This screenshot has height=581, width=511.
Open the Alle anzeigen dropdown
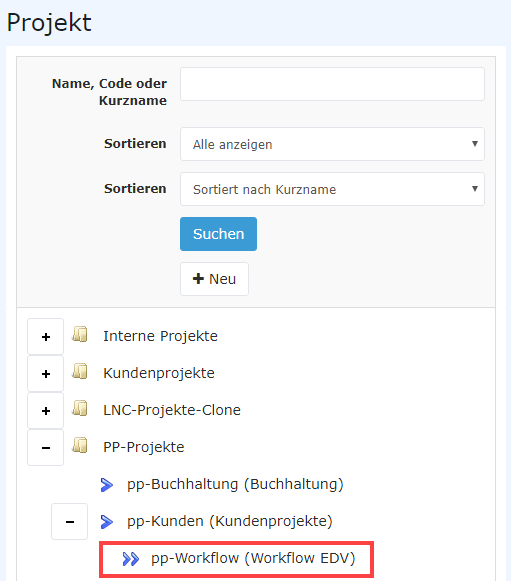pyautogui.click(x=332, y=144)
